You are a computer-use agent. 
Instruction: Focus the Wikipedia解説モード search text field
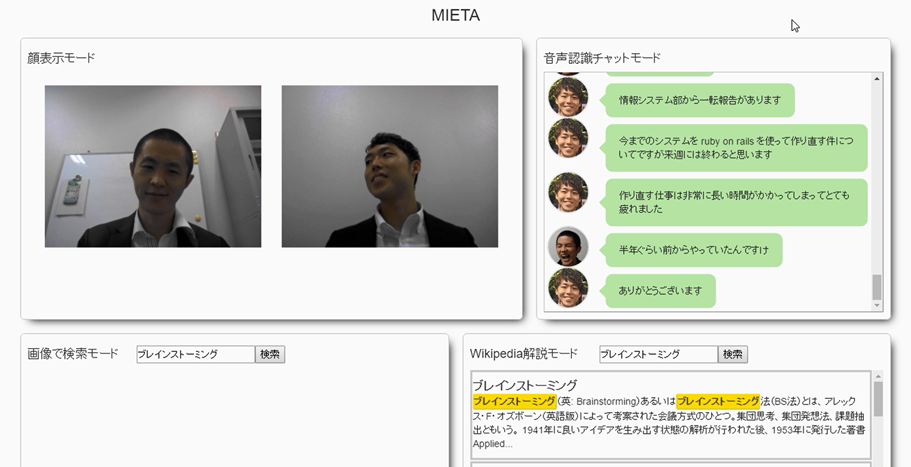point(658,354)
